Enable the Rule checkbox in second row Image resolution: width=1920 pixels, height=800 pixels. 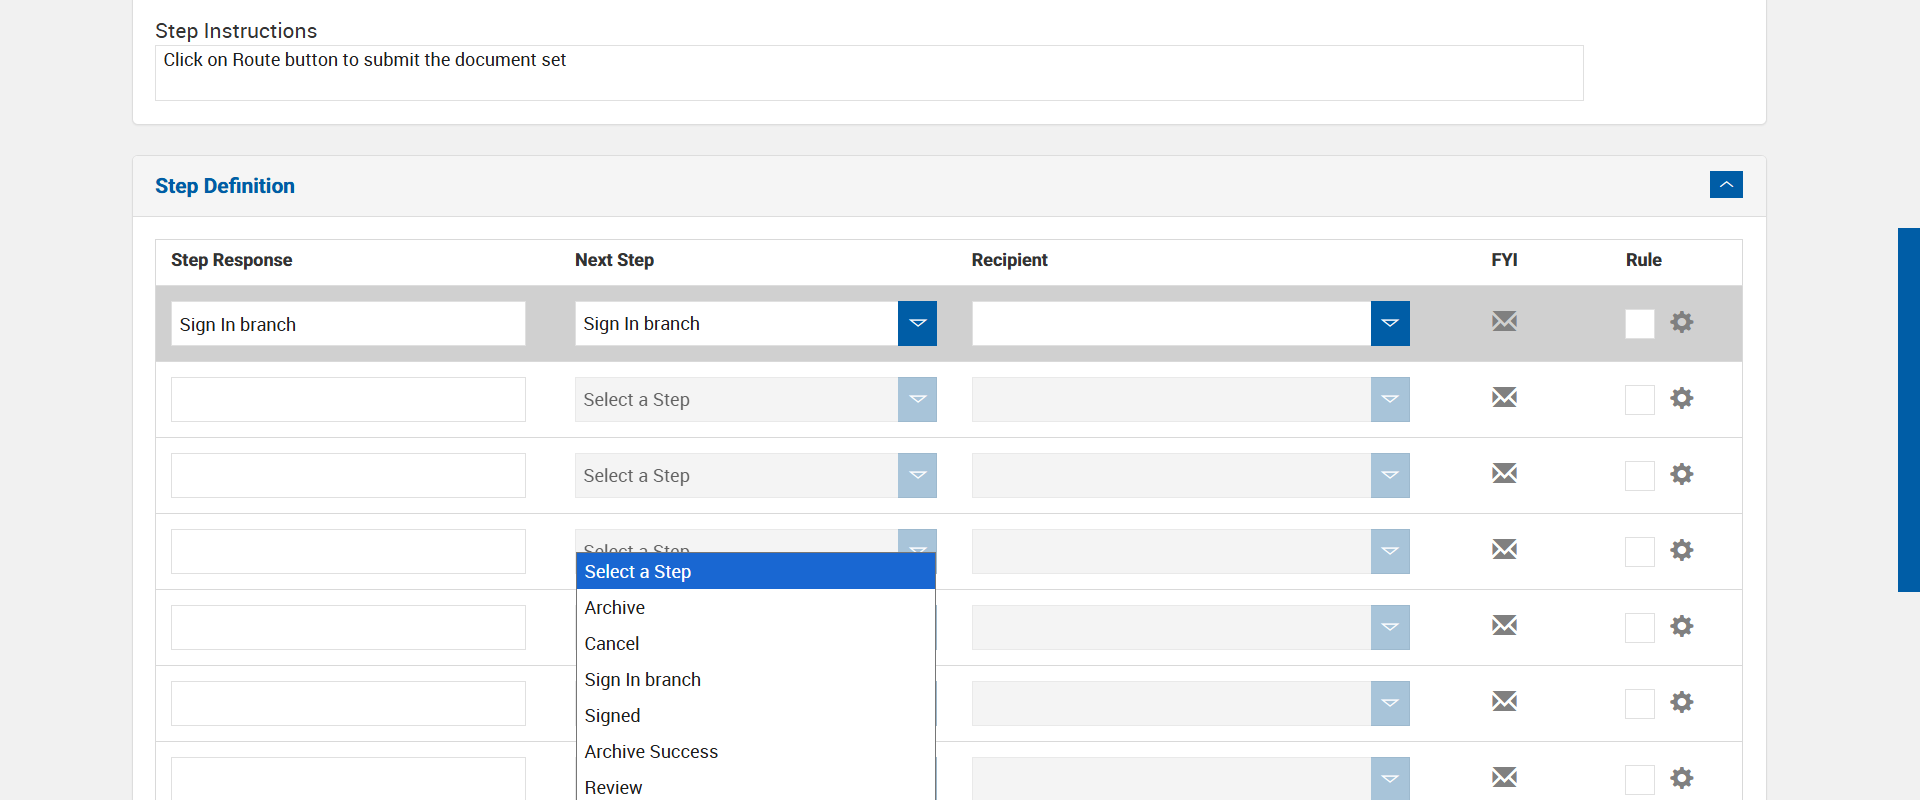point(1640,400)
